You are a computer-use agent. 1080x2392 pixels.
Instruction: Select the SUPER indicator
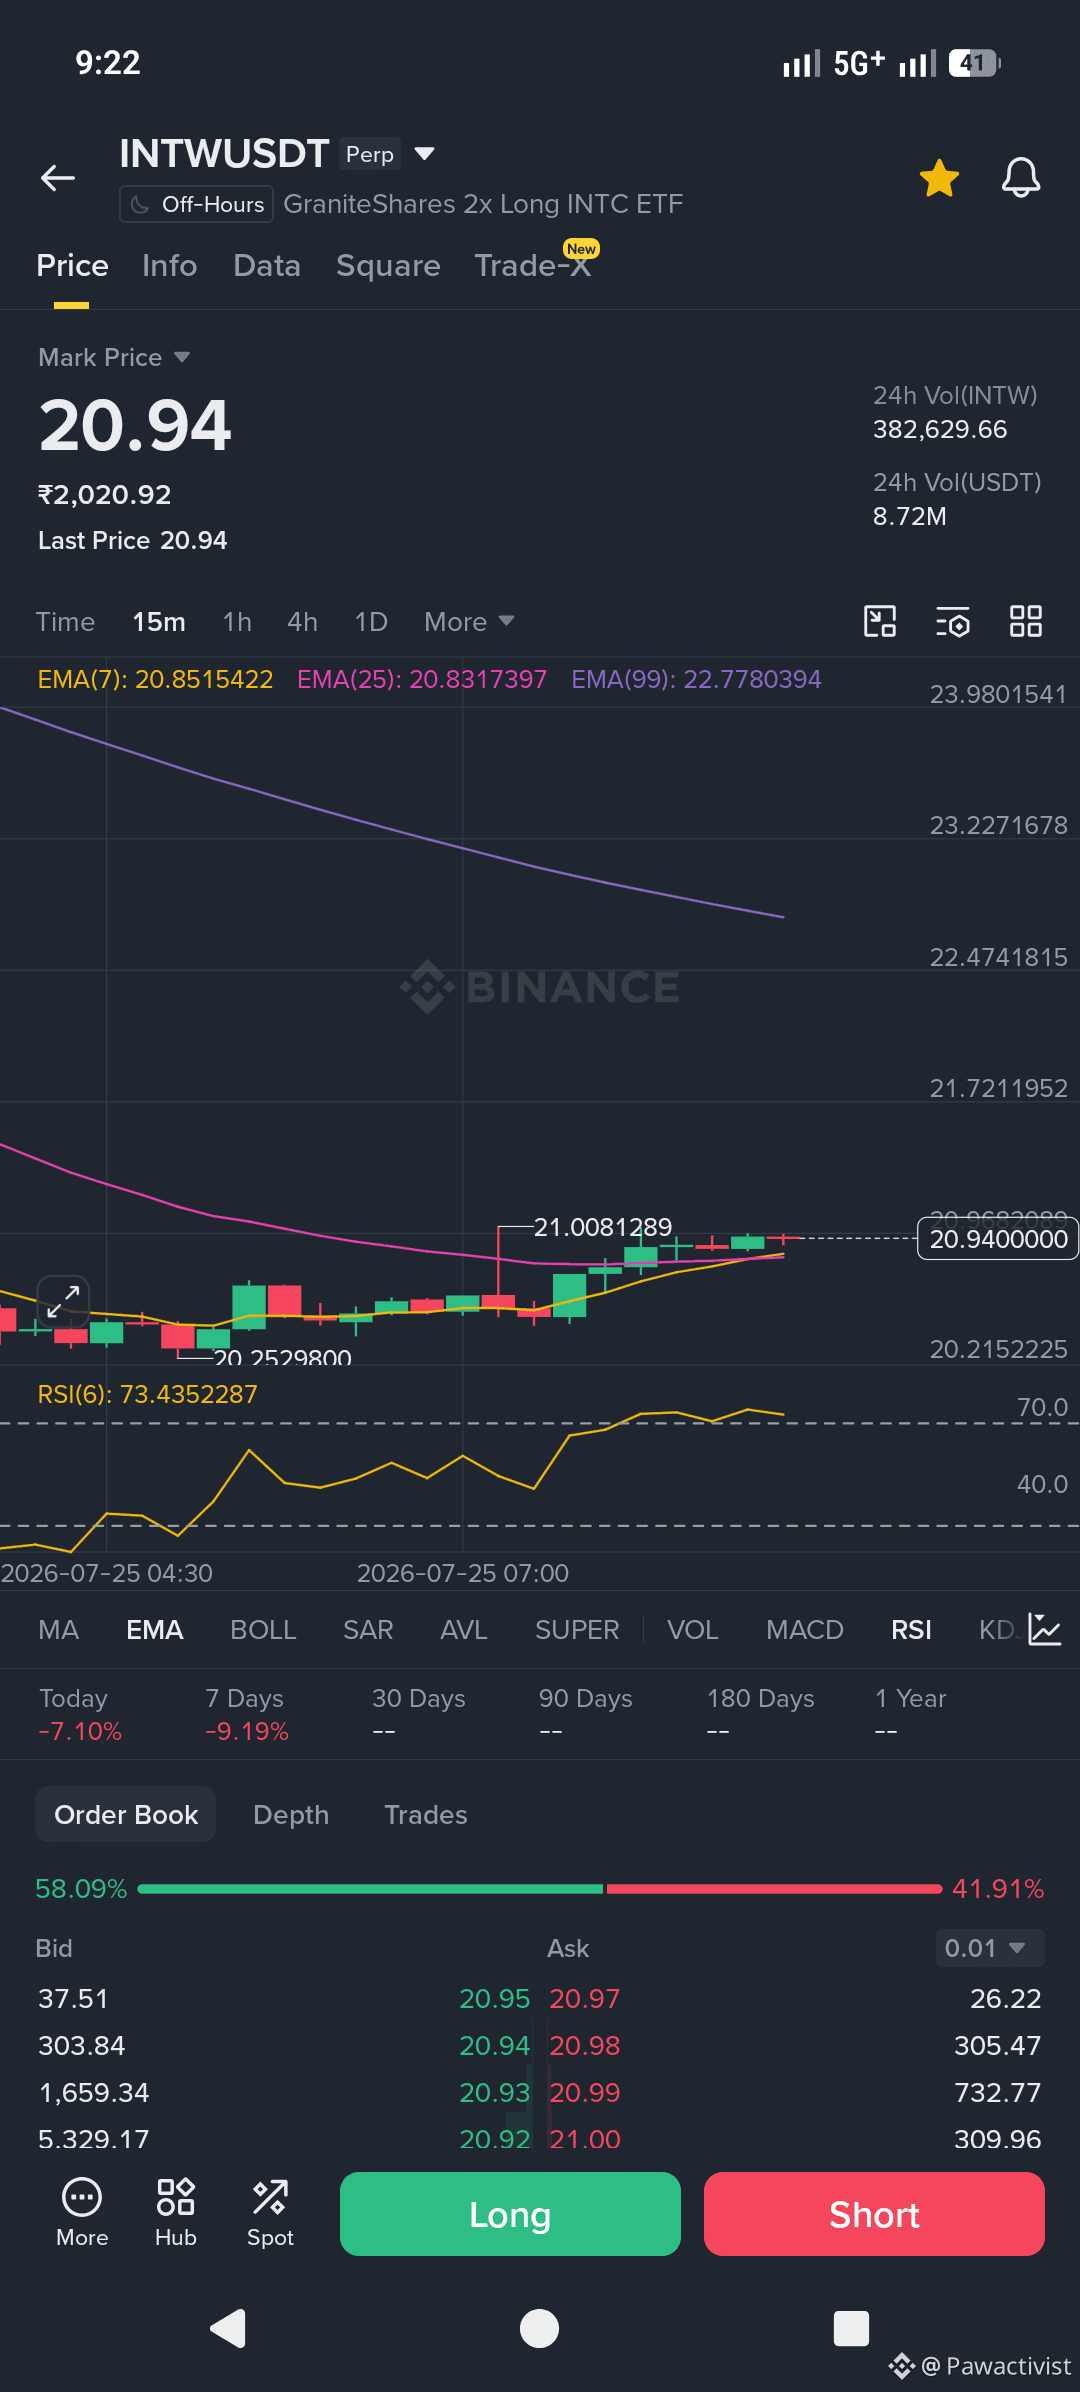[x=577, y=1630]
